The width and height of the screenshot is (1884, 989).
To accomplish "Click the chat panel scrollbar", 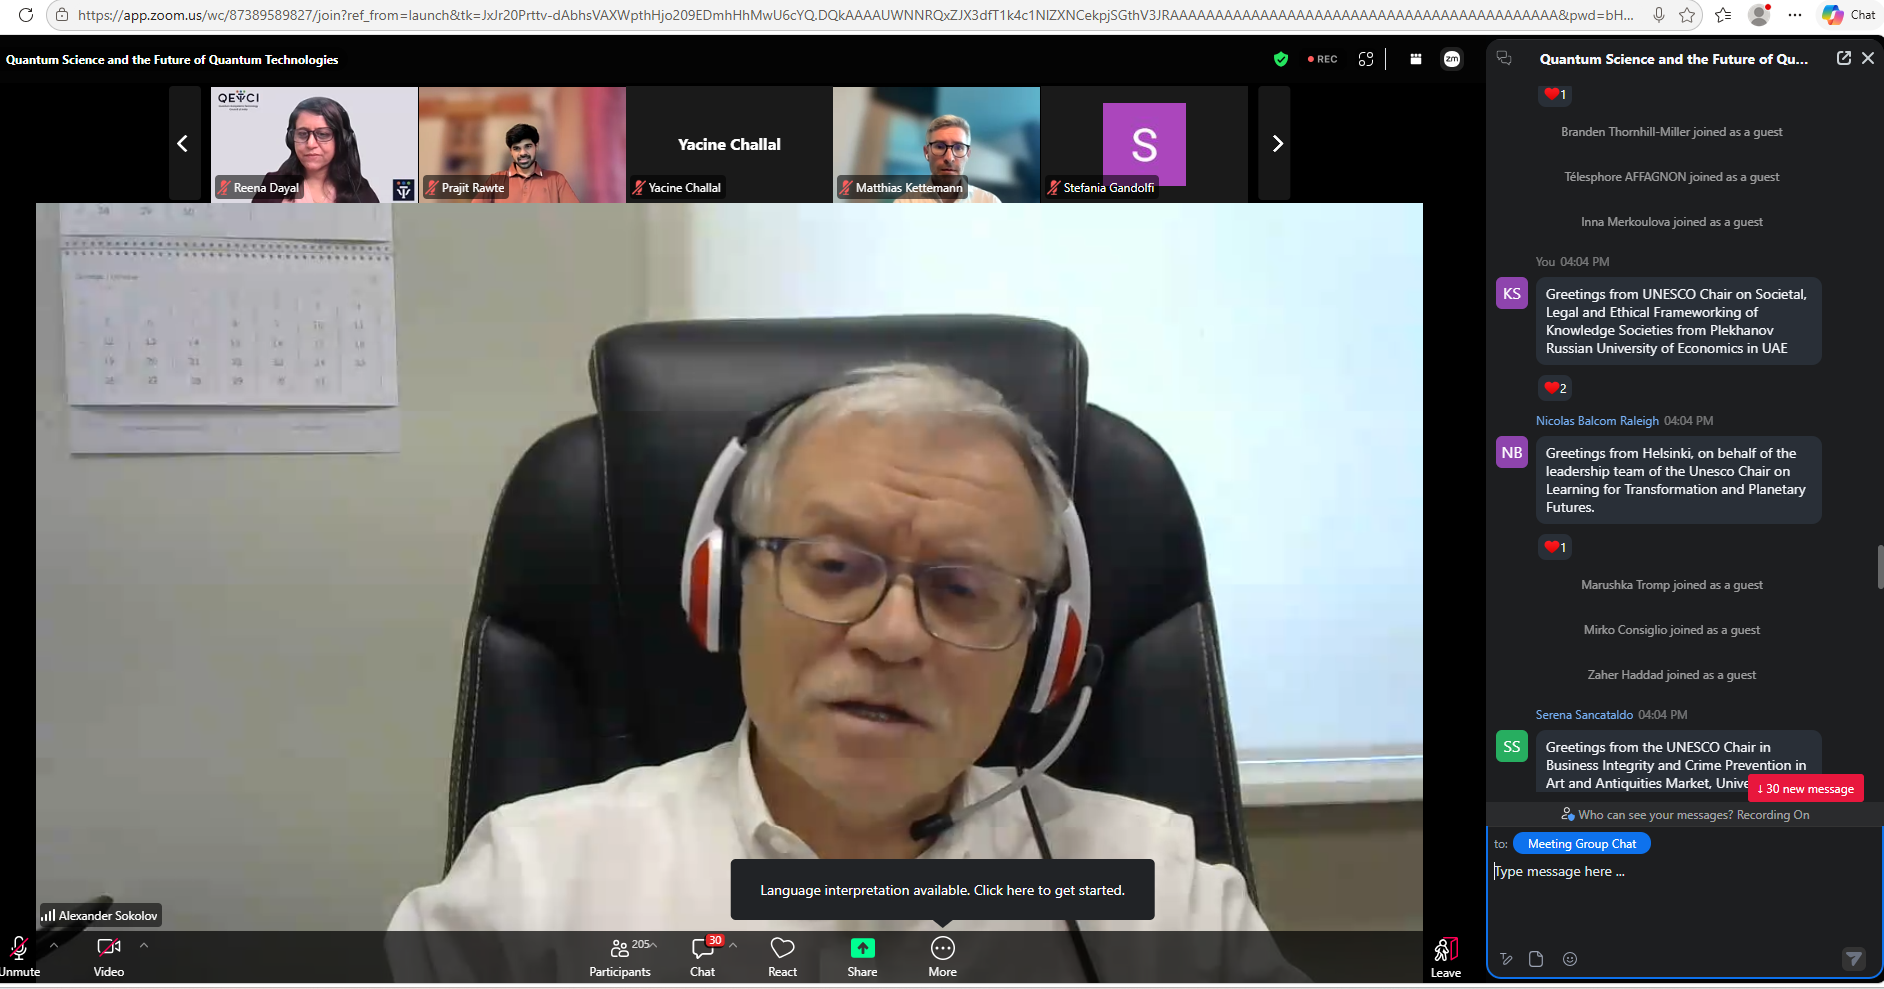I will [1880, 567].
